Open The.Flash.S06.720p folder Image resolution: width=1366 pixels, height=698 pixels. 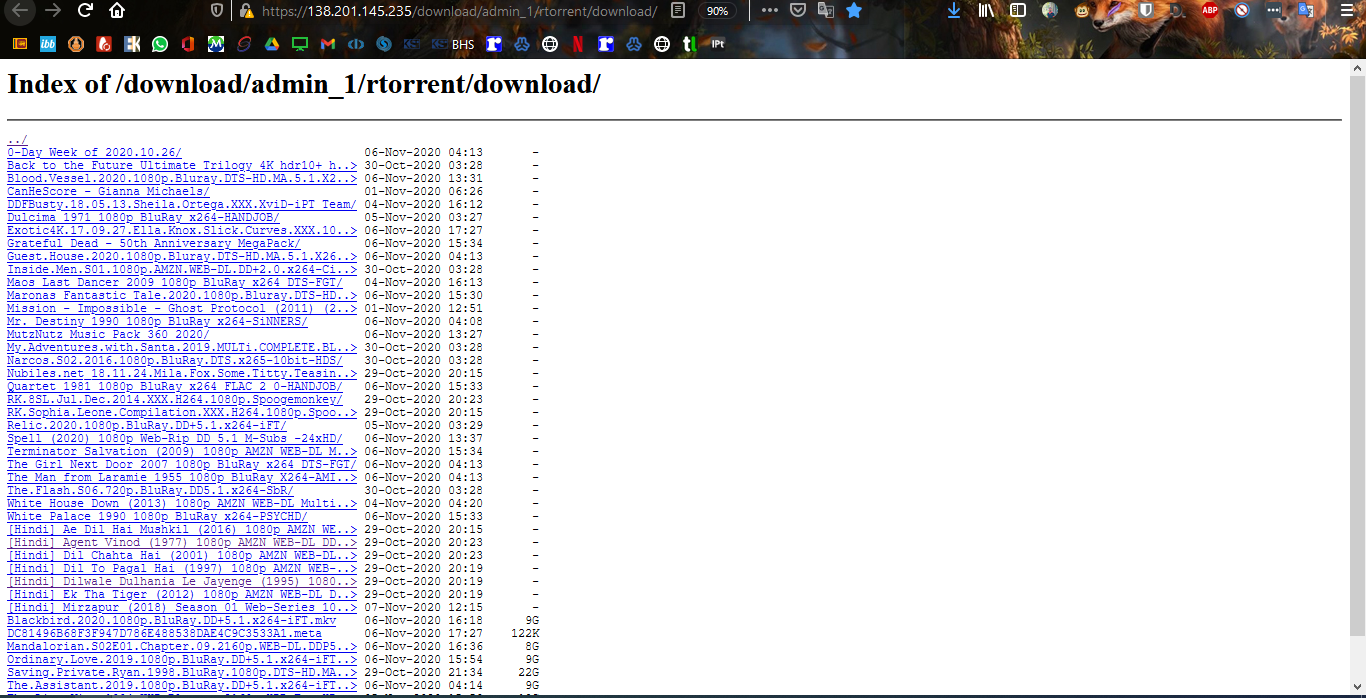point(150,490)
